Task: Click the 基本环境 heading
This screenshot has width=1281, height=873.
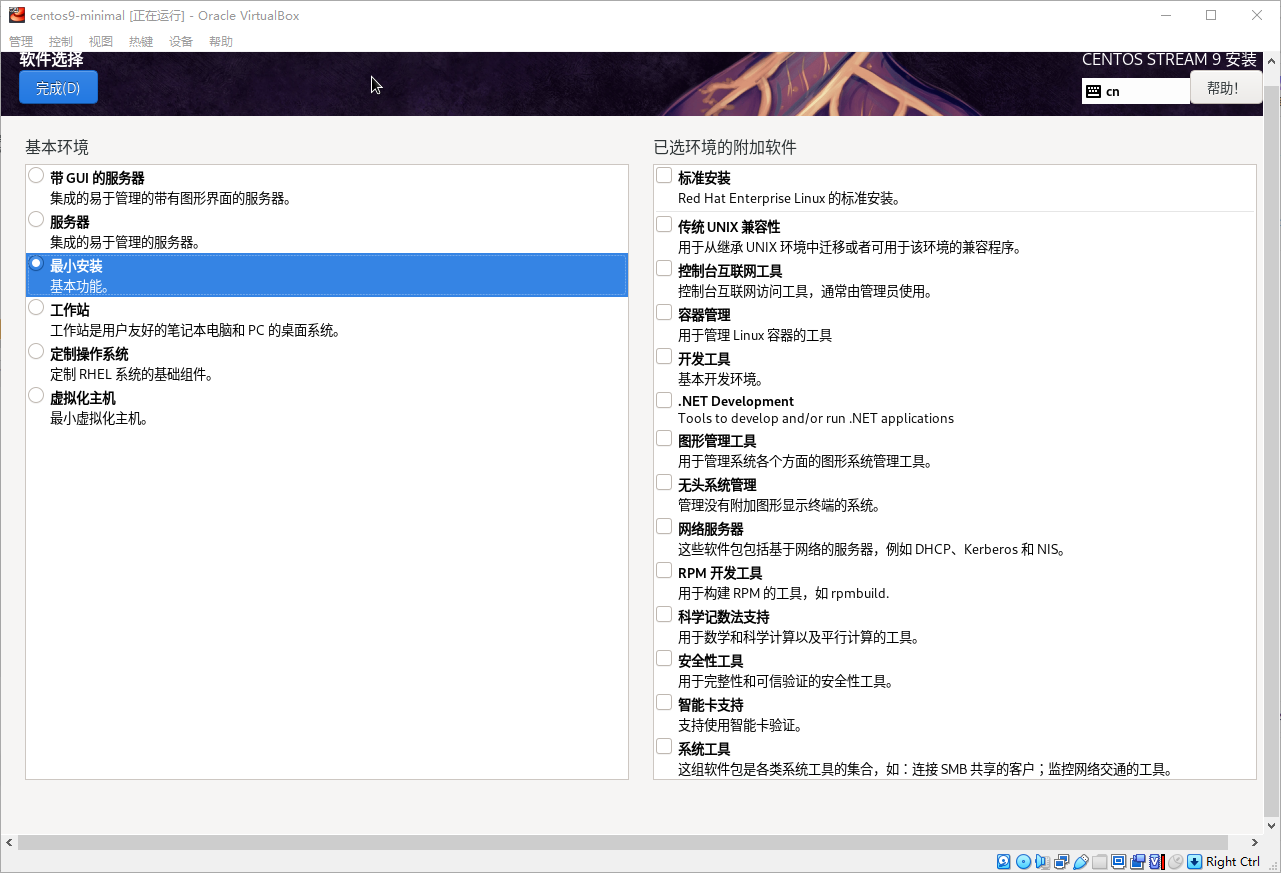Action: coord(57,147)
